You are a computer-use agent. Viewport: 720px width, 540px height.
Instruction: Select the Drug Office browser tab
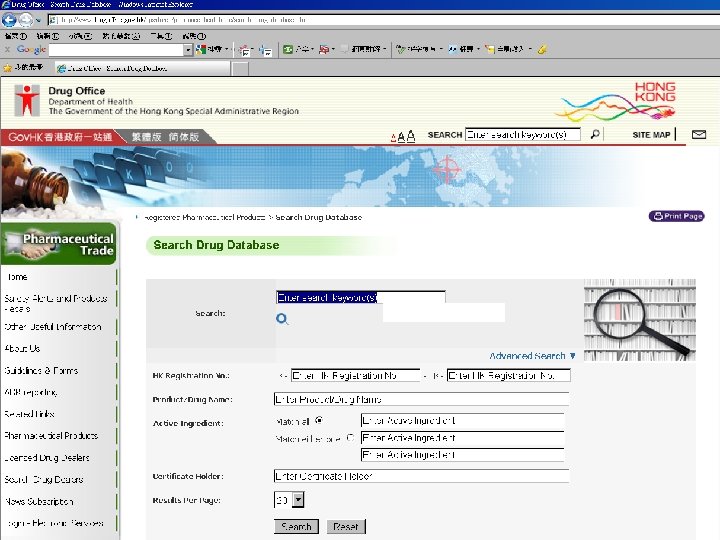[x=142, y=68]
